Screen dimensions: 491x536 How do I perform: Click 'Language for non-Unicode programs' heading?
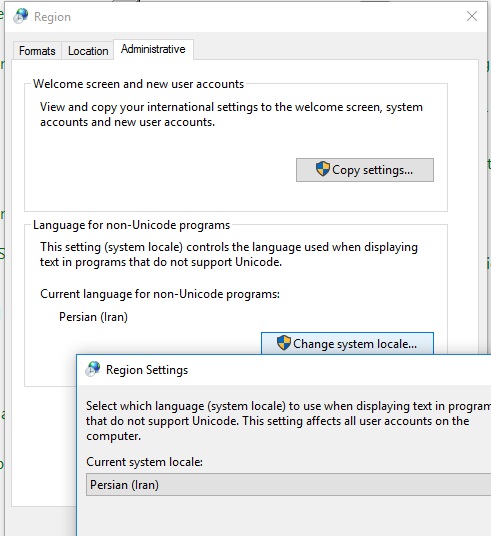132,225
